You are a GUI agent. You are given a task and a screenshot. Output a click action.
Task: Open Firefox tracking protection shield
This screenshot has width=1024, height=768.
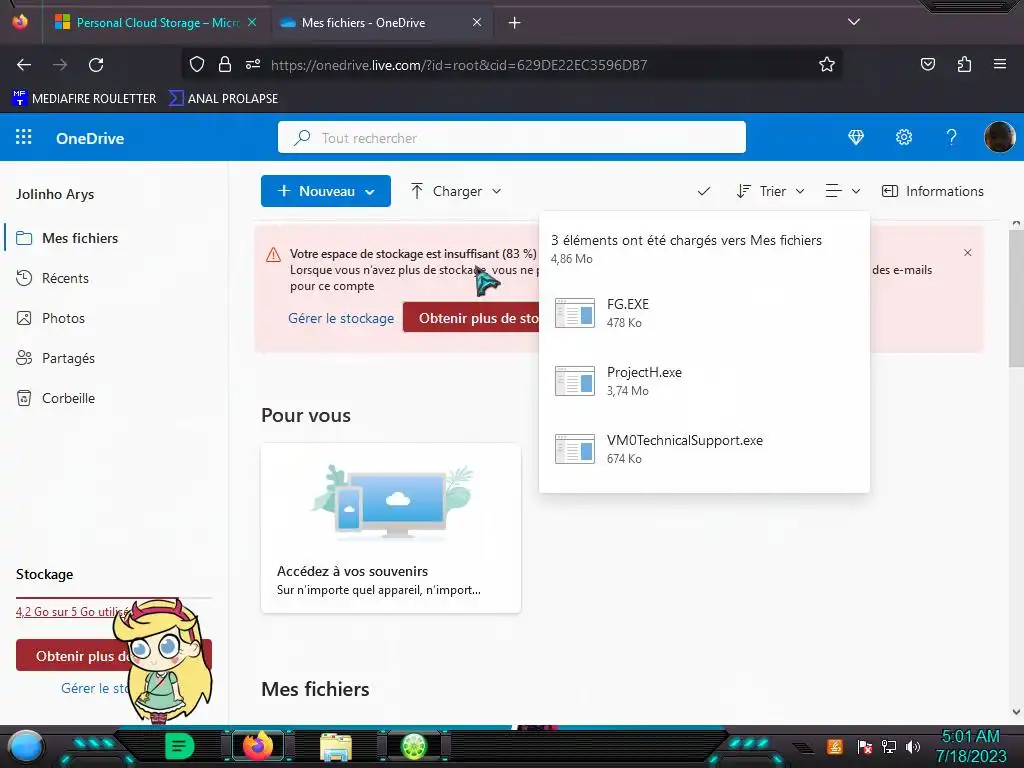click(197, 64)
